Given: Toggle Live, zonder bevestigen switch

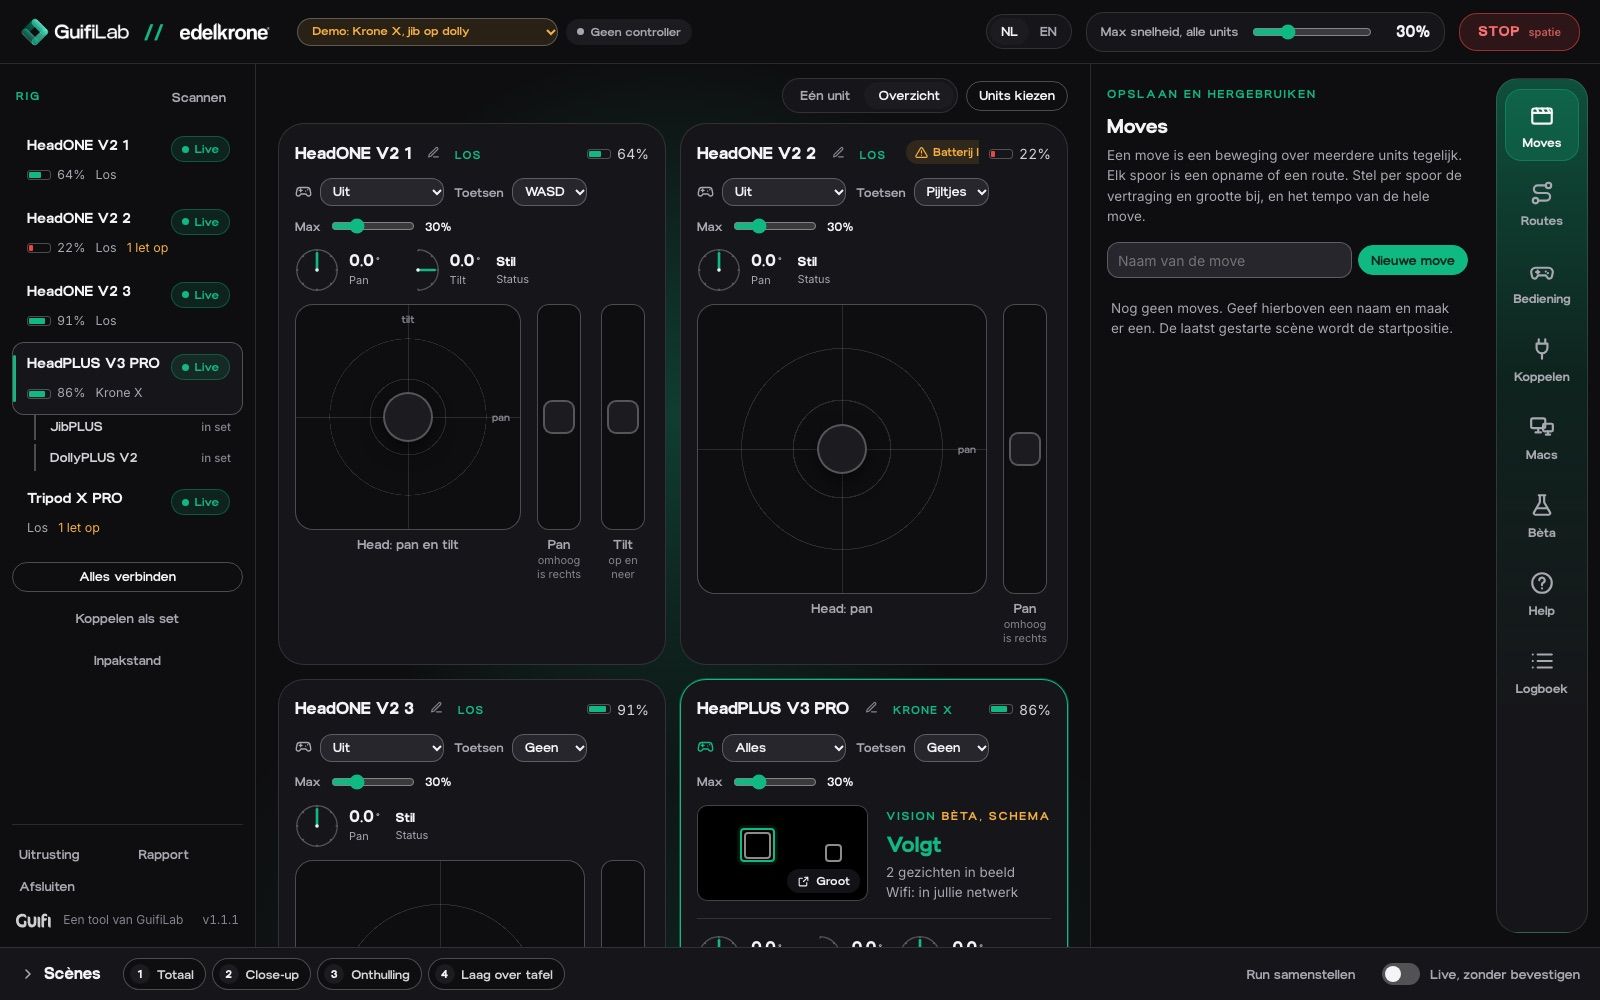Looking at the screenshot, I should 1400,974.
